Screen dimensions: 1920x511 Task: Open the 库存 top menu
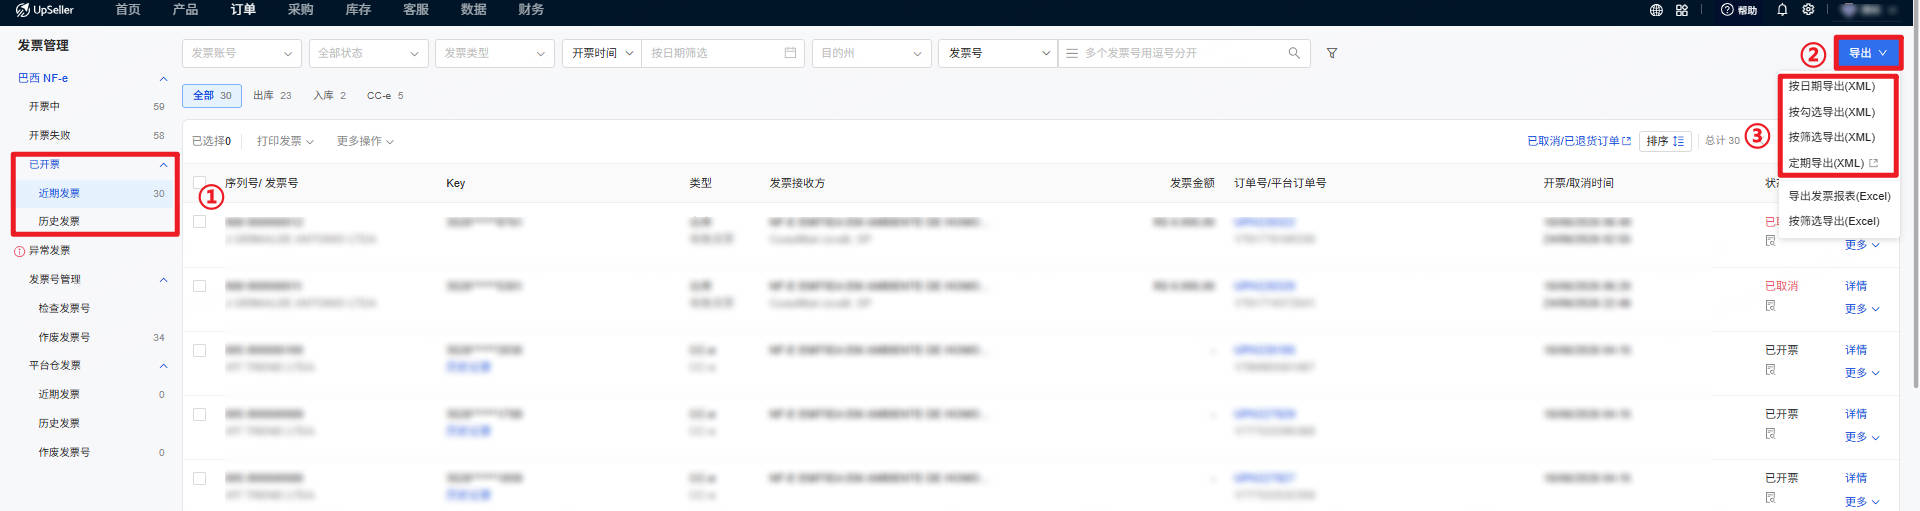358,10
